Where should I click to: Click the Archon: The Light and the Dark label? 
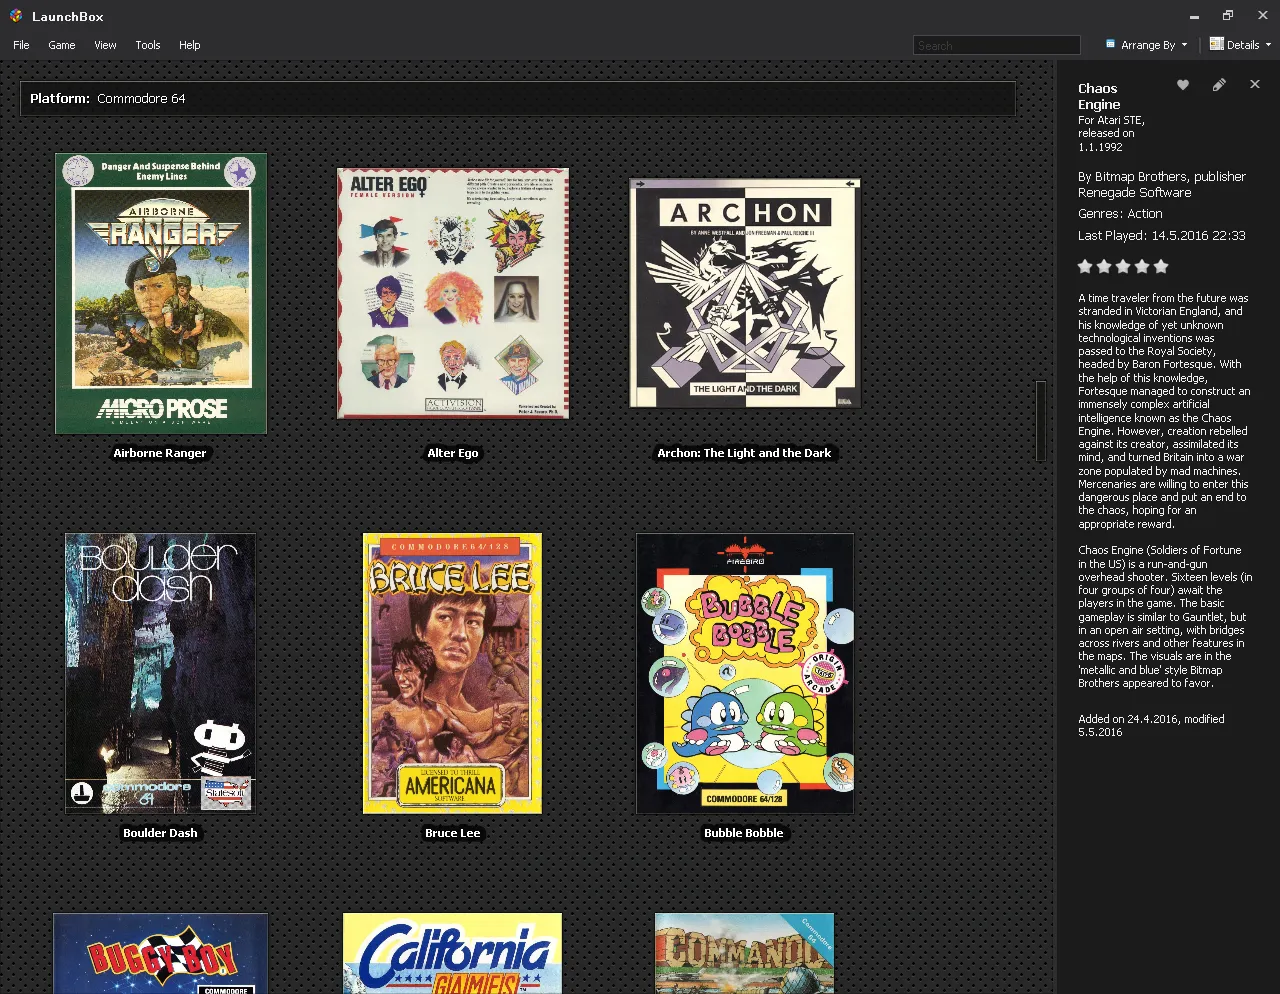coord(744,453)
